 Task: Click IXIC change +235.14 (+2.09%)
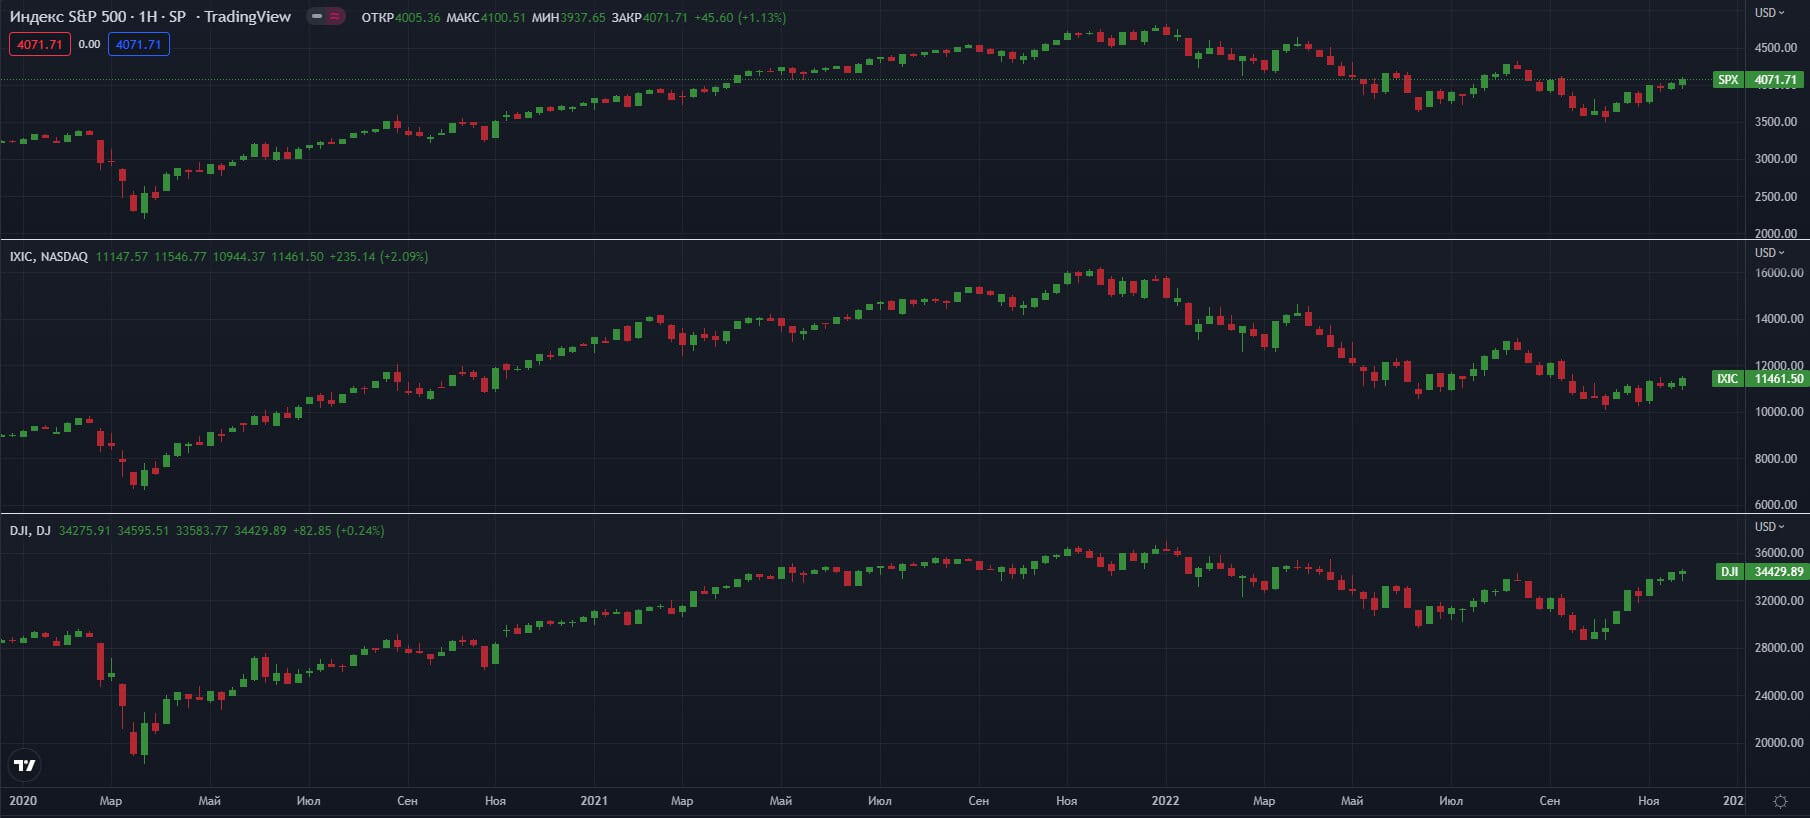379,257
